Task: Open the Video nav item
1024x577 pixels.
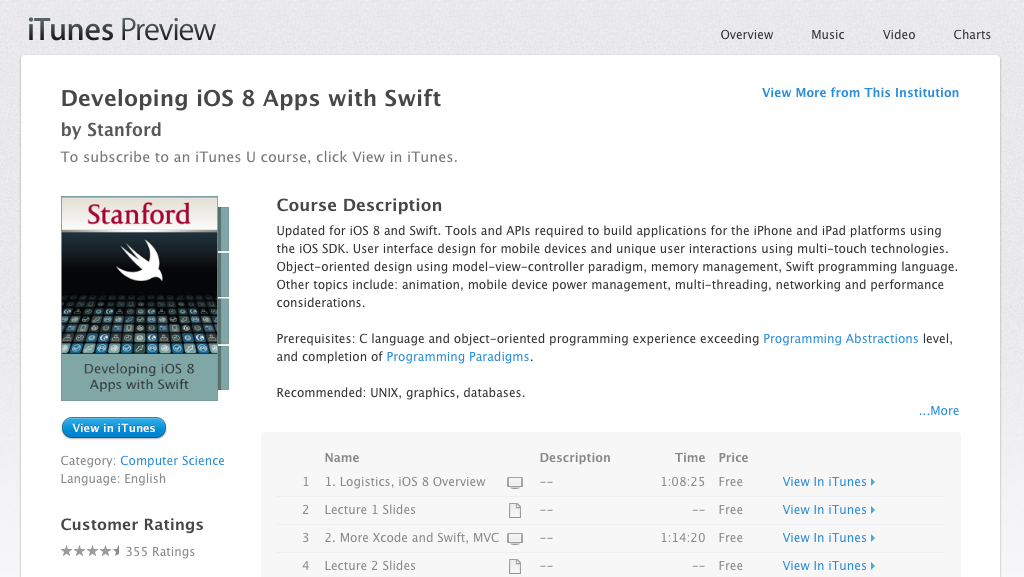Action: point(899,35)
